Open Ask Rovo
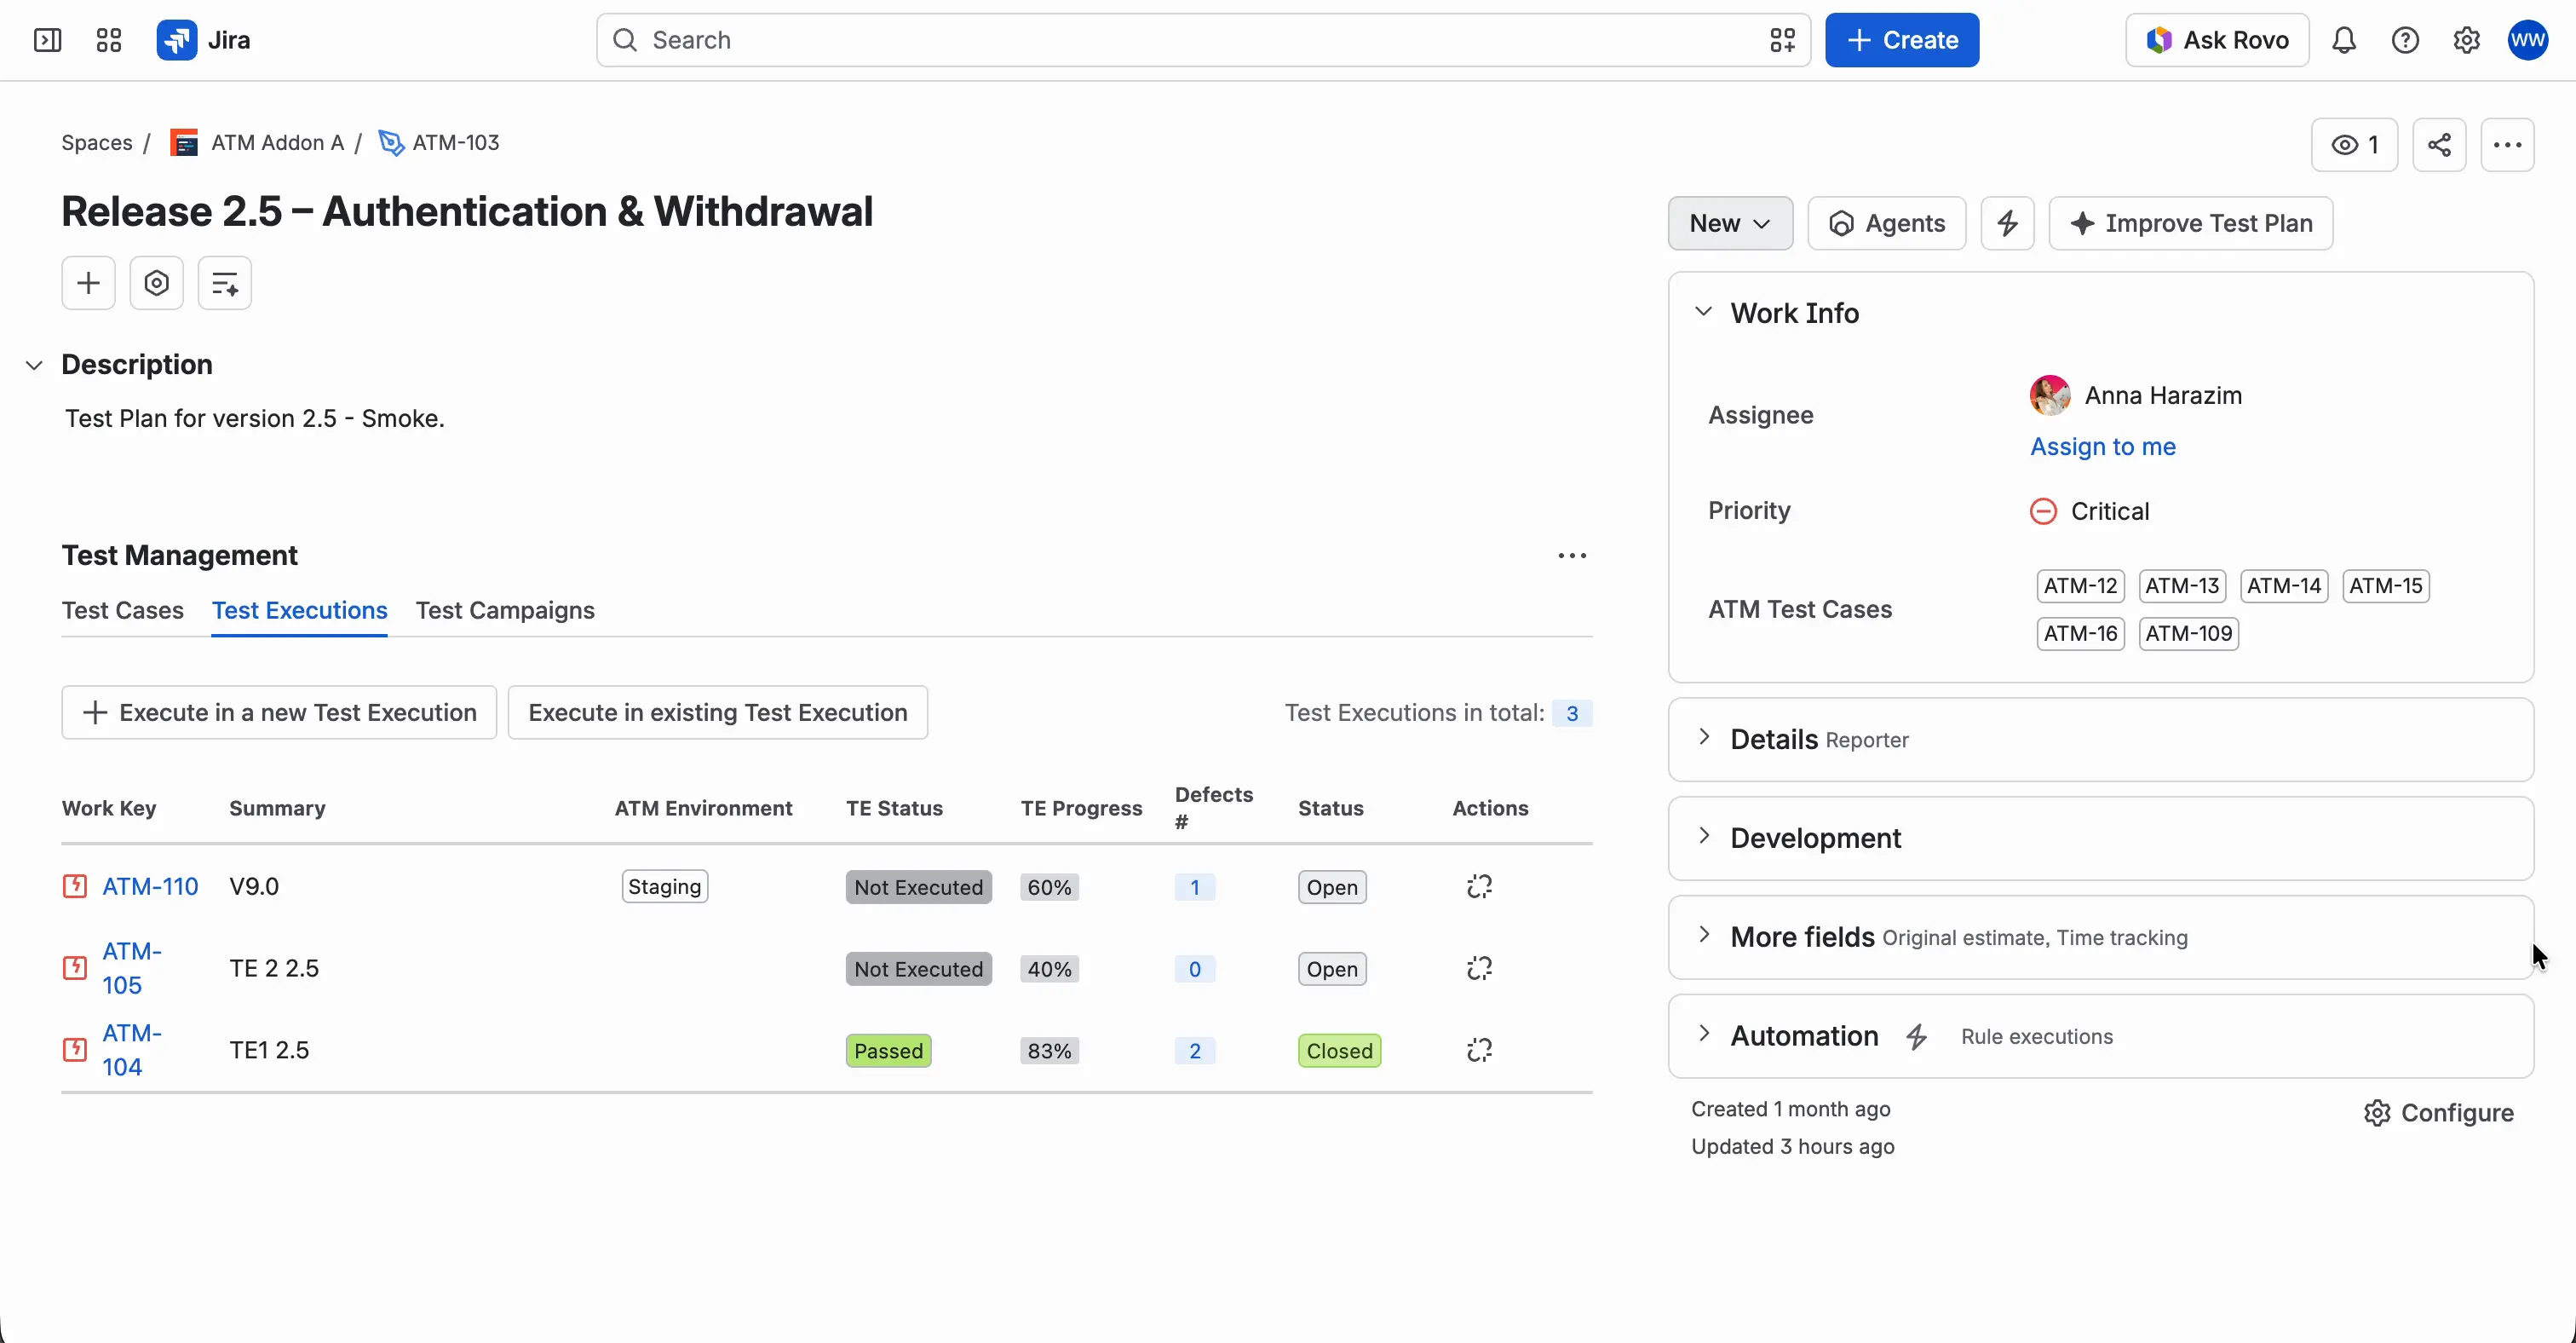2576x1343 pixels. (2217, 40)
